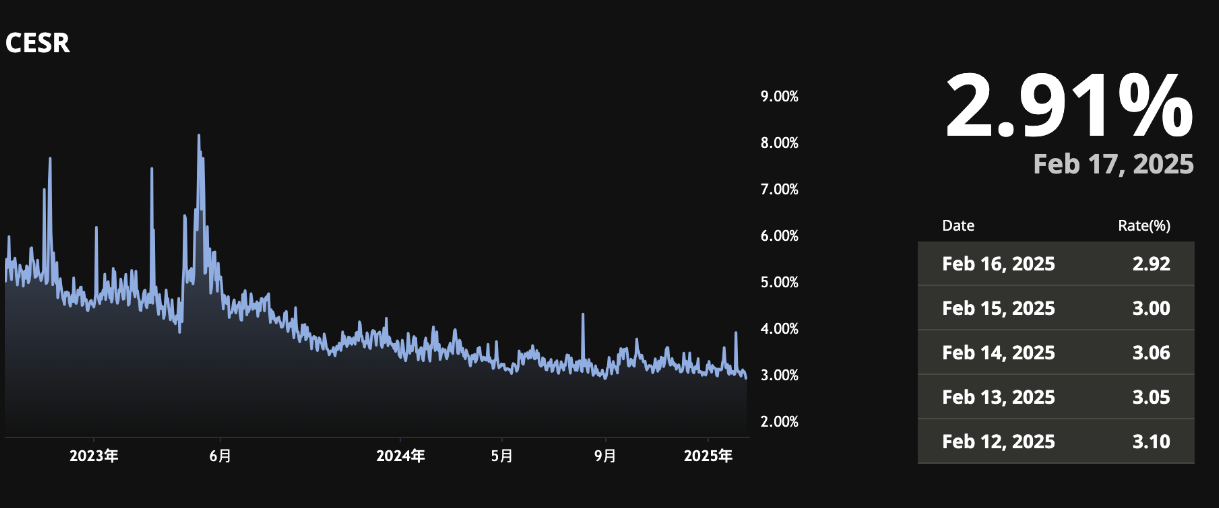The height and width of the screenshot is (508, 1219).
Task: Click the large 2.91% rate value
Action: 1068,107
